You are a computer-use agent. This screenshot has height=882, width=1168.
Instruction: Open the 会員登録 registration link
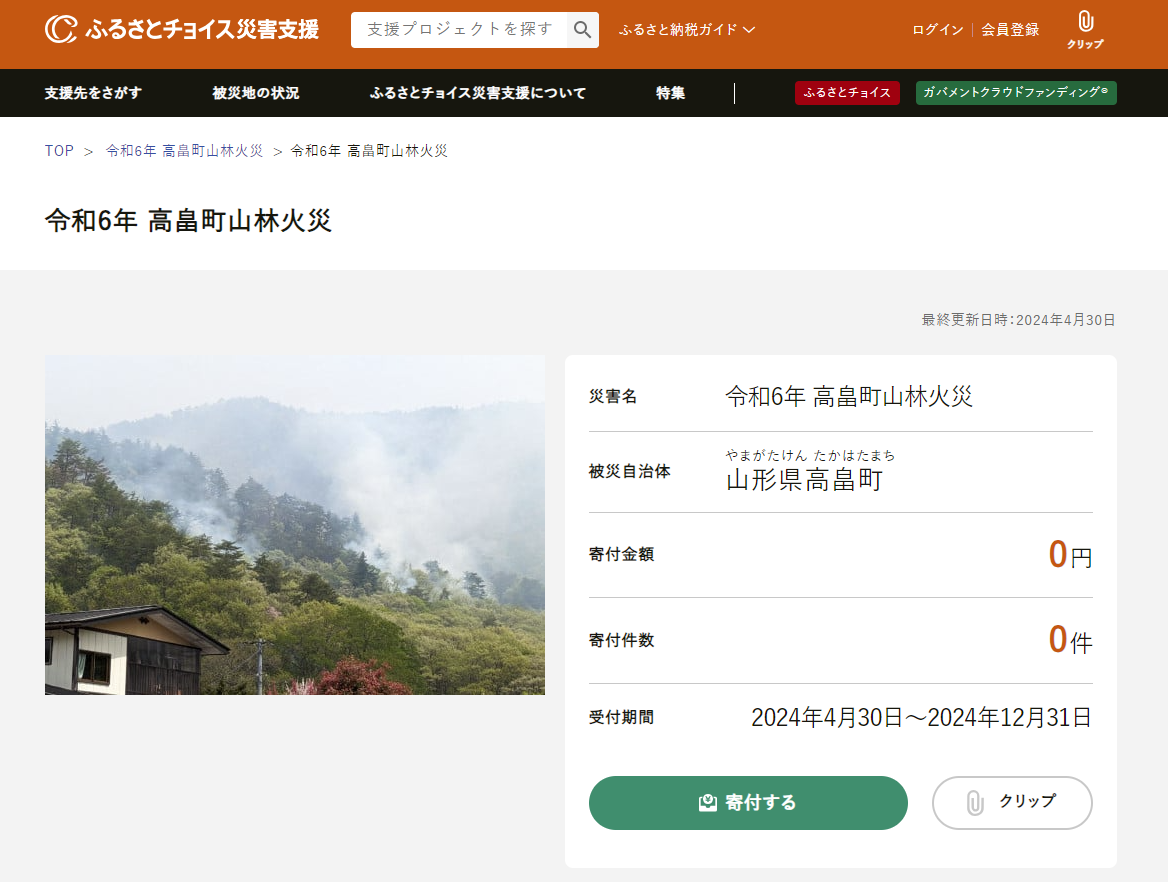click(x=1009, y=30)
